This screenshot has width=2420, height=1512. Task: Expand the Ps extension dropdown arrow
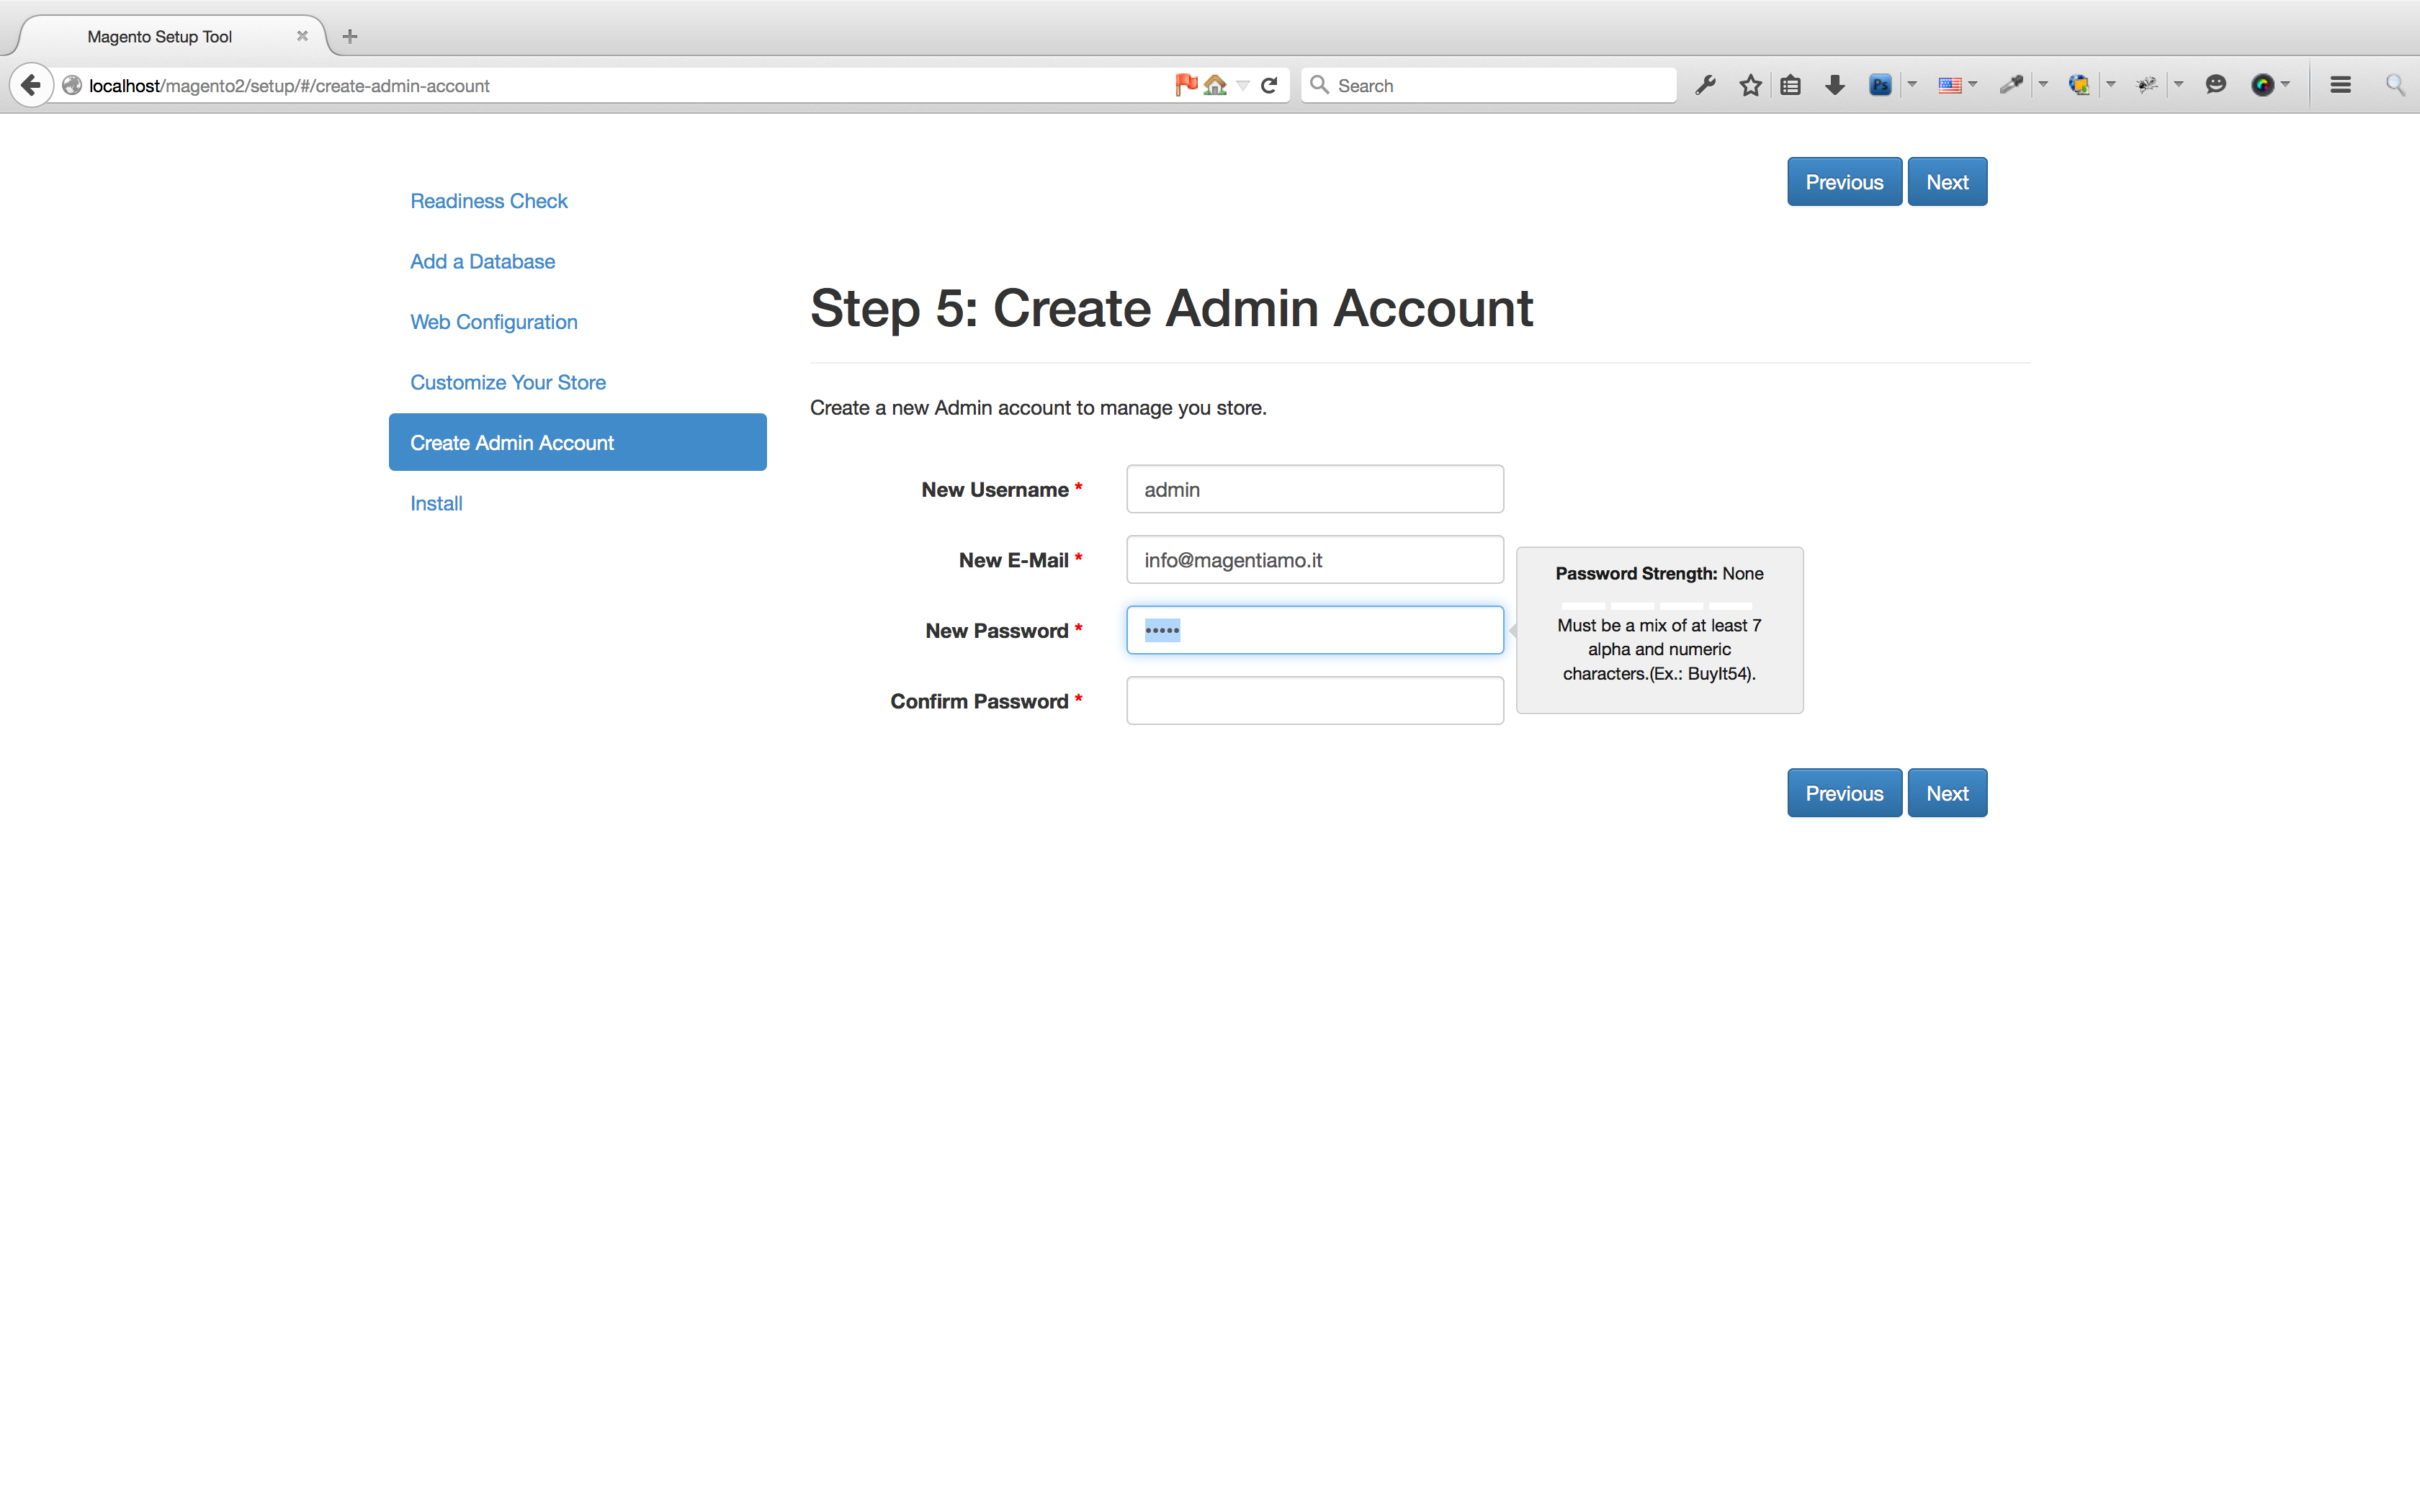click(1912, 85)
